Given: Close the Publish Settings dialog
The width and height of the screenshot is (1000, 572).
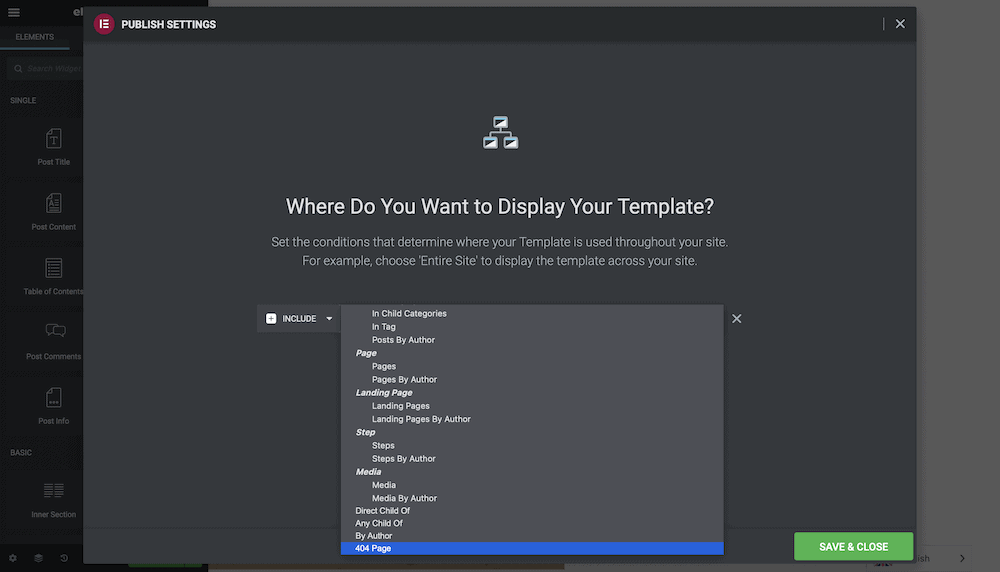Looking at the screenshot, I should tap(900, 24).
